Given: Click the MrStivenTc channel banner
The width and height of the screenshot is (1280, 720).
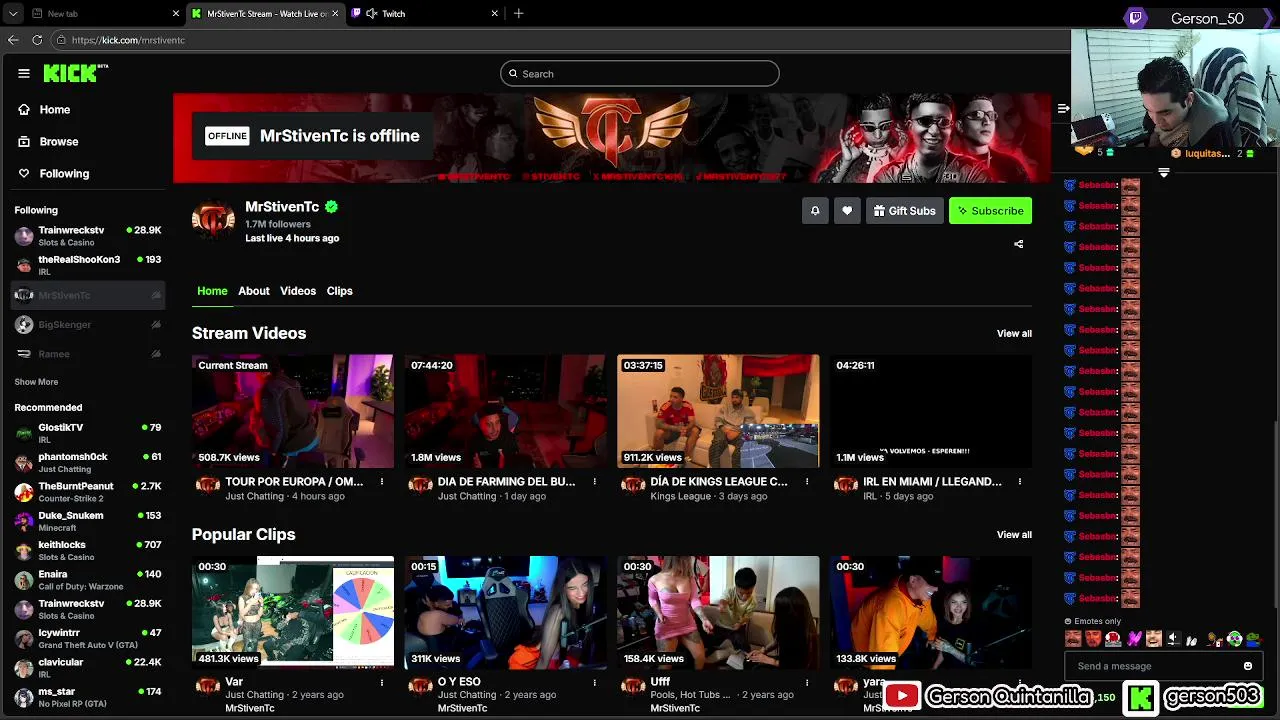Looking at the screenshot, I should [x=612, y=139].
